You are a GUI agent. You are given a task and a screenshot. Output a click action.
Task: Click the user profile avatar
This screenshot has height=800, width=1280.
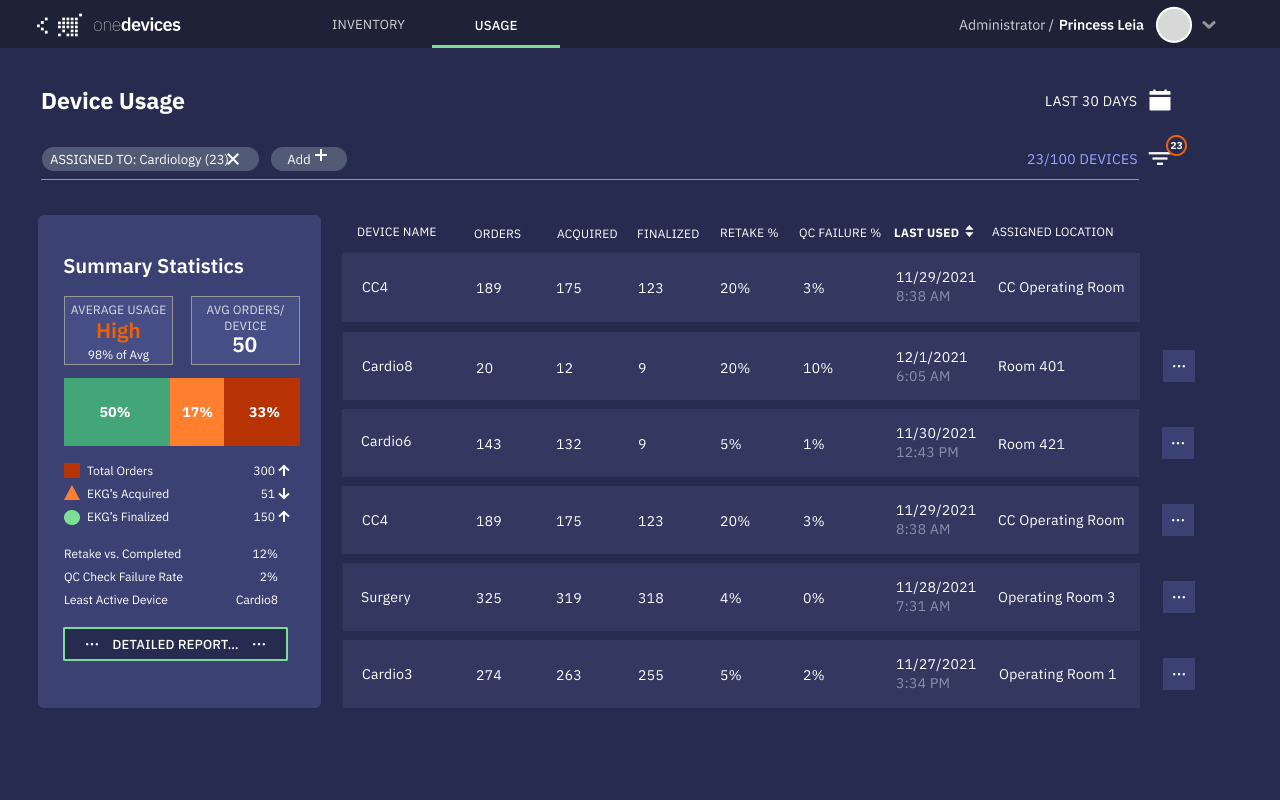(x=1173, y=25)
